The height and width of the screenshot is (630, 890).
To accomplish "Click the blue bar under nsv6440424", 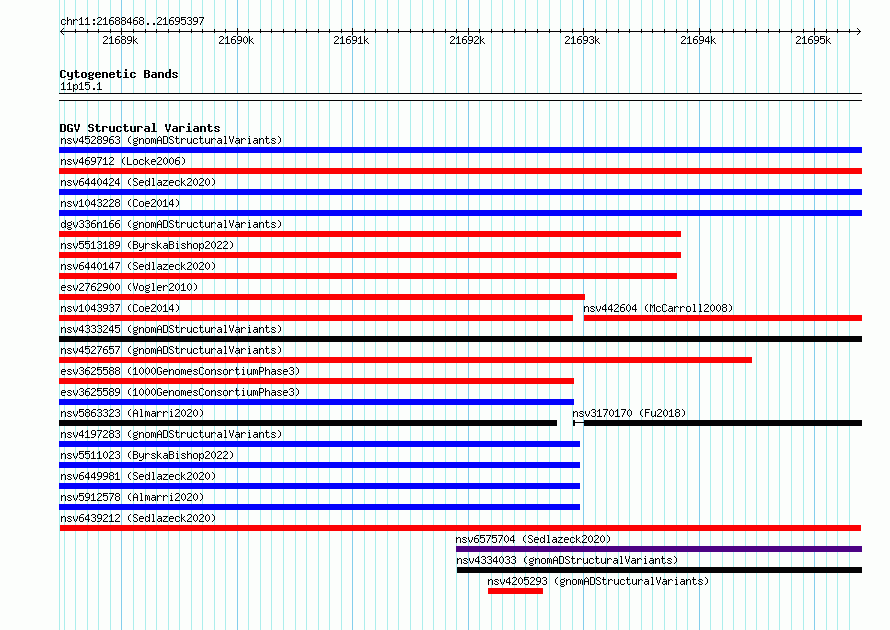I will pos(460,192).
